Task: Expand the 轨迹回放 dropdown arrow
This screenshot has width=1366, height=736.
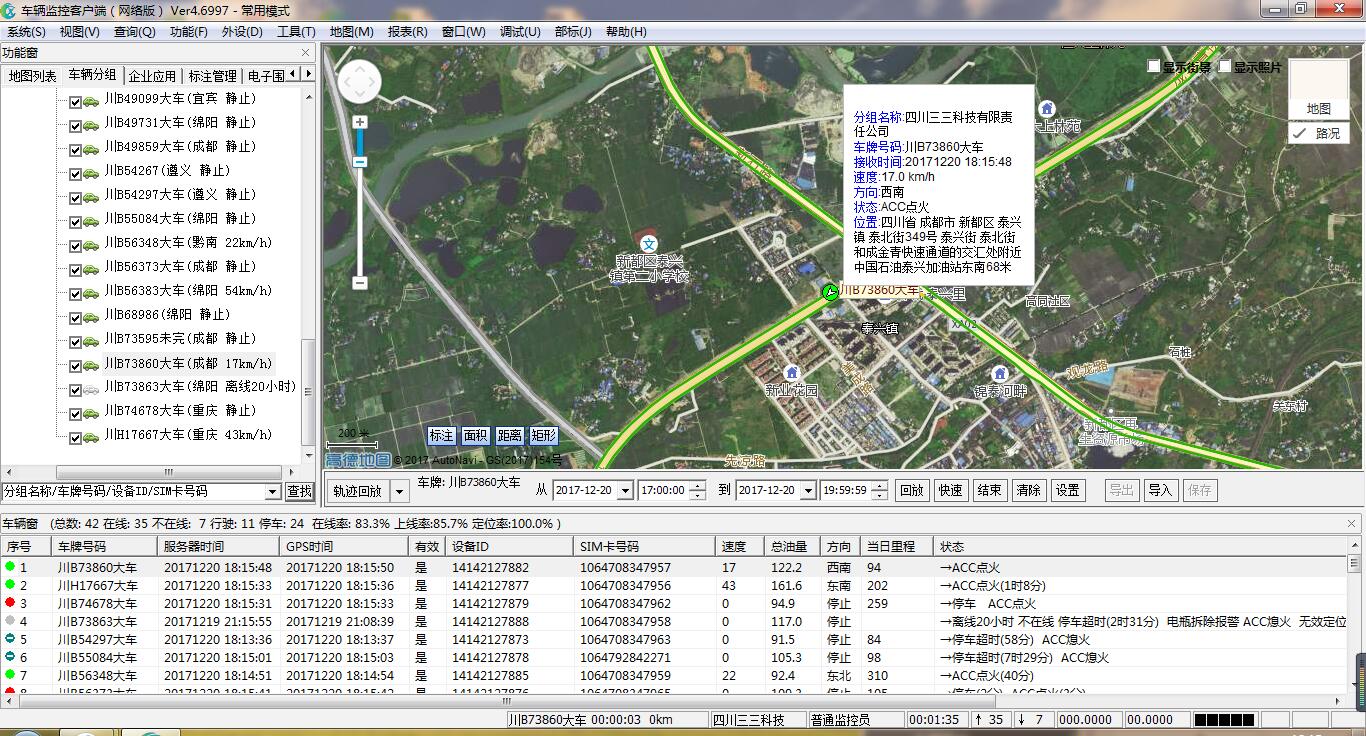Action: point(399,491)
